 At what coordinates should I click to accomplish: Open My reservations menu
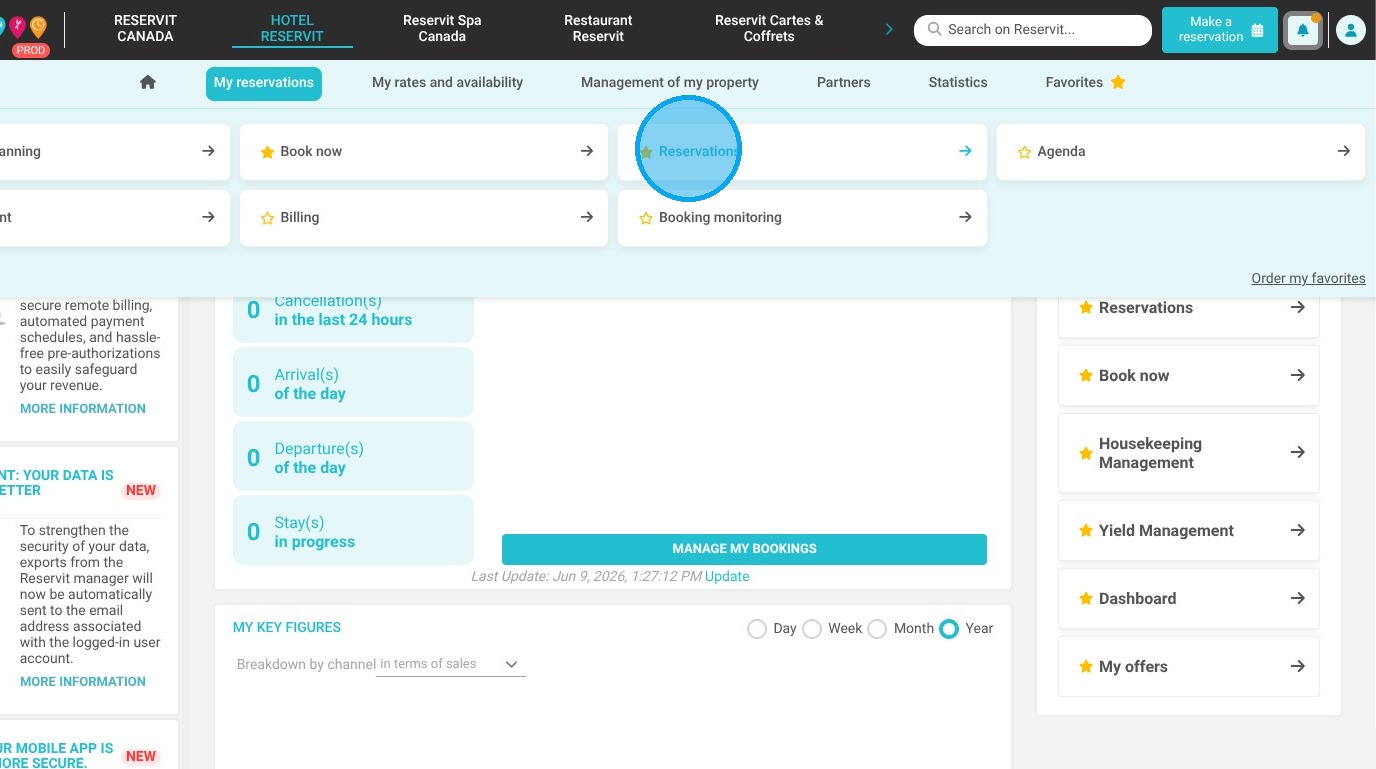point(264,83)
